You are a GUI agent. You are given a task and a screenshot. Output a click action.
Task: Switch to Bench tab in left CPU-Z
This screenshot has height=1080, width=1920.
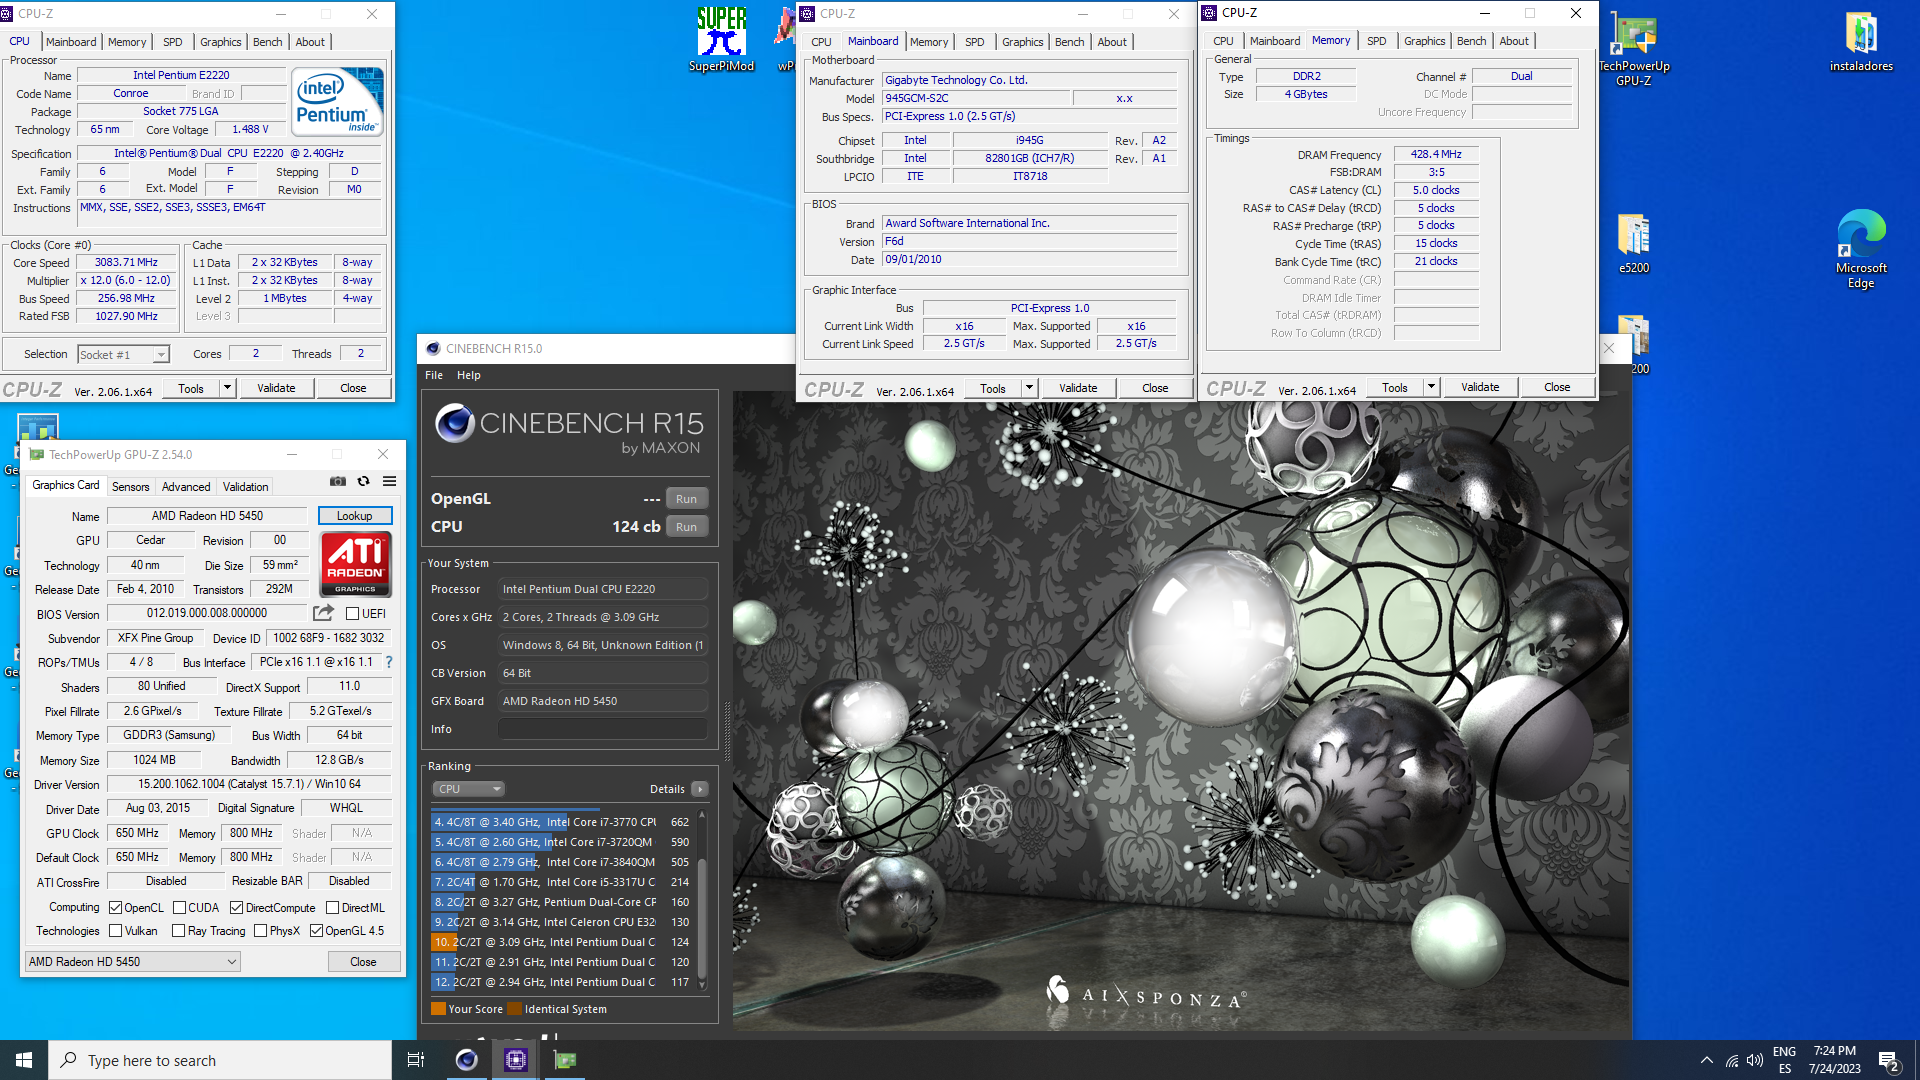(267, 42)
